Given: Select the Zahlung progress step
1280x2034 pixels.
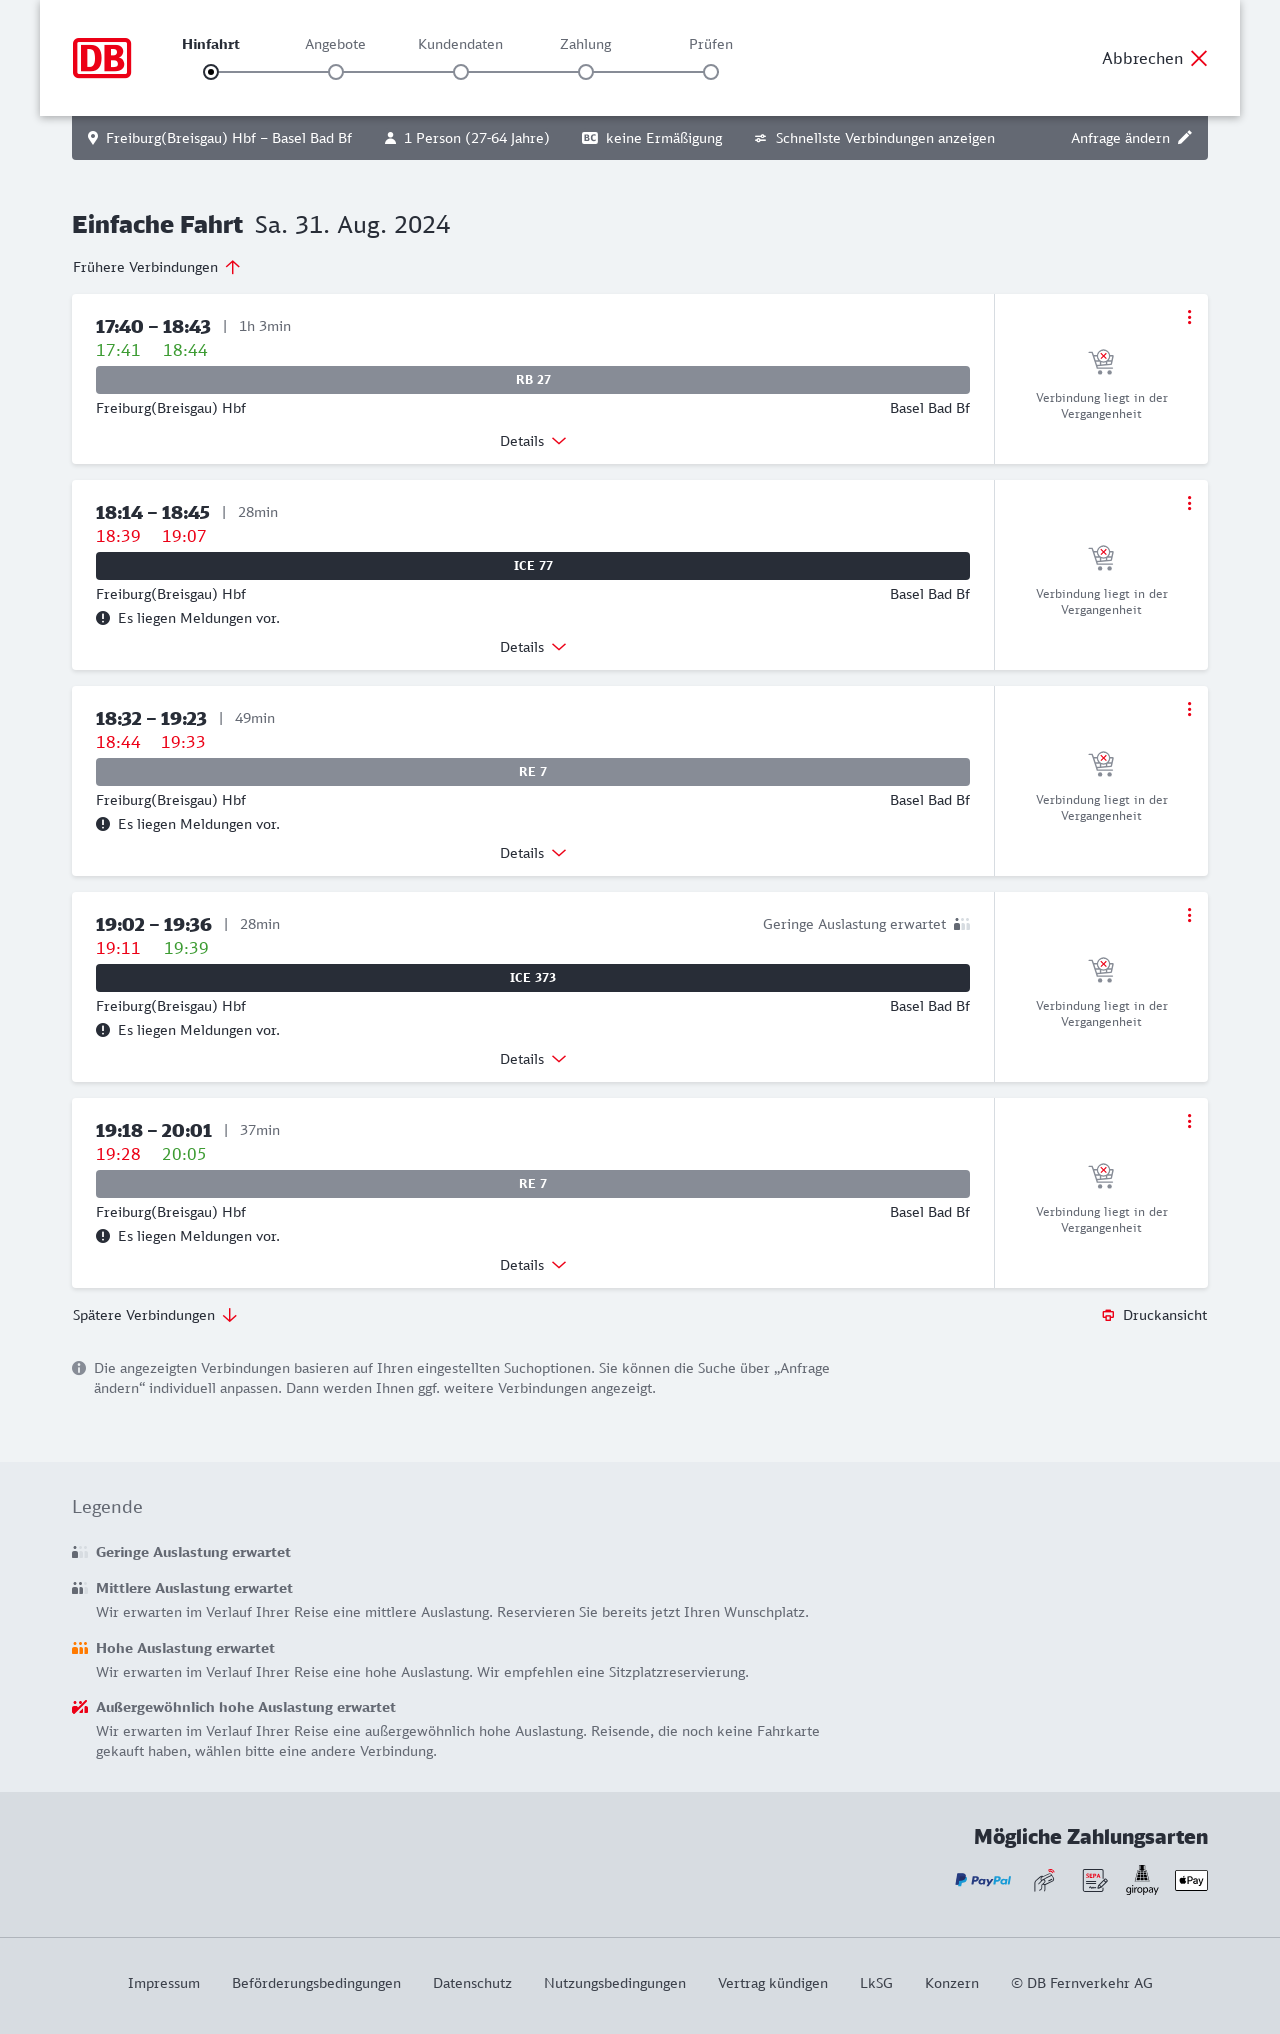Looking at the screenshot, I should click(x=586, y=72).
